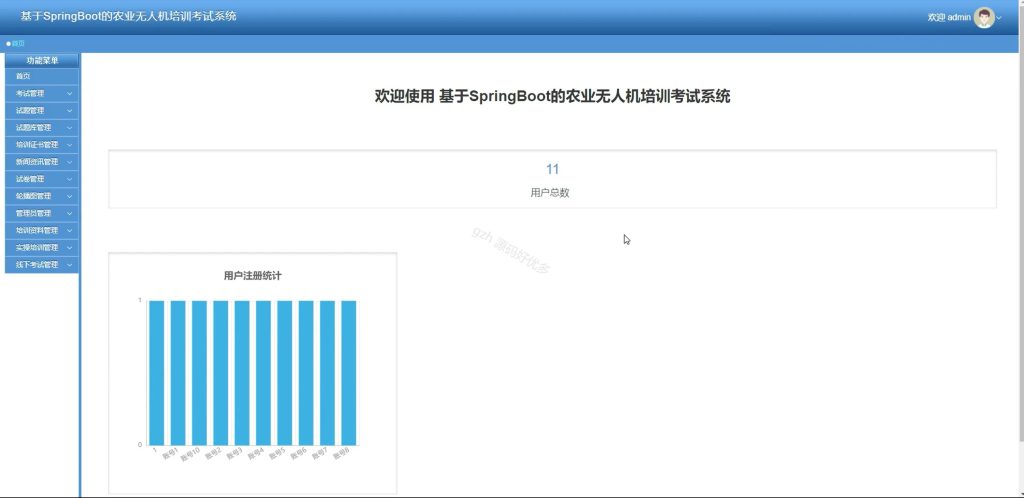
Task: Click the 功能菜单 sidebar header
Action: point(42,61)
